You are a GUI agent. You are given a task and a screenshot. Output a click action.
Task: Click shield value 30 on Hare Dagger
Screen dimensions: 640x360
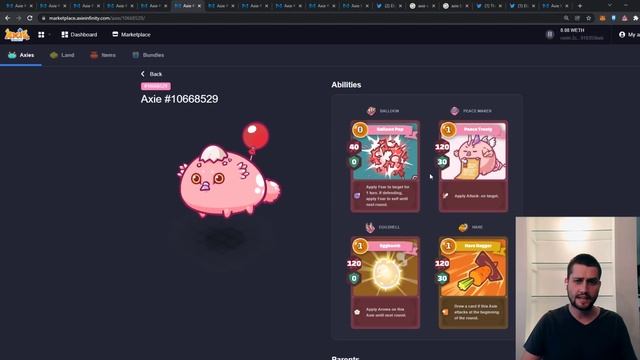click(x=442, y=278)
